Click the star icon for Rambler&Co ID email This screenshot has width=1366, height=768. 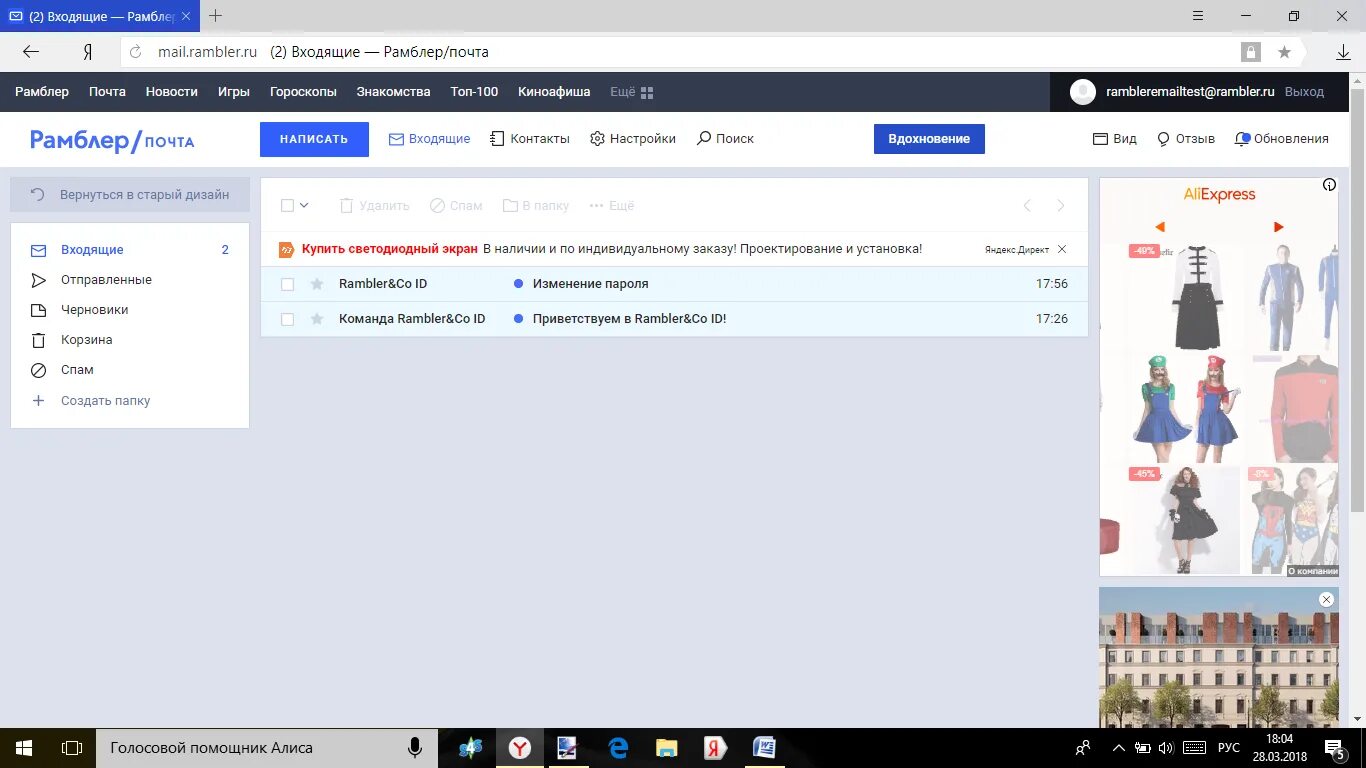tap(317, 284)
